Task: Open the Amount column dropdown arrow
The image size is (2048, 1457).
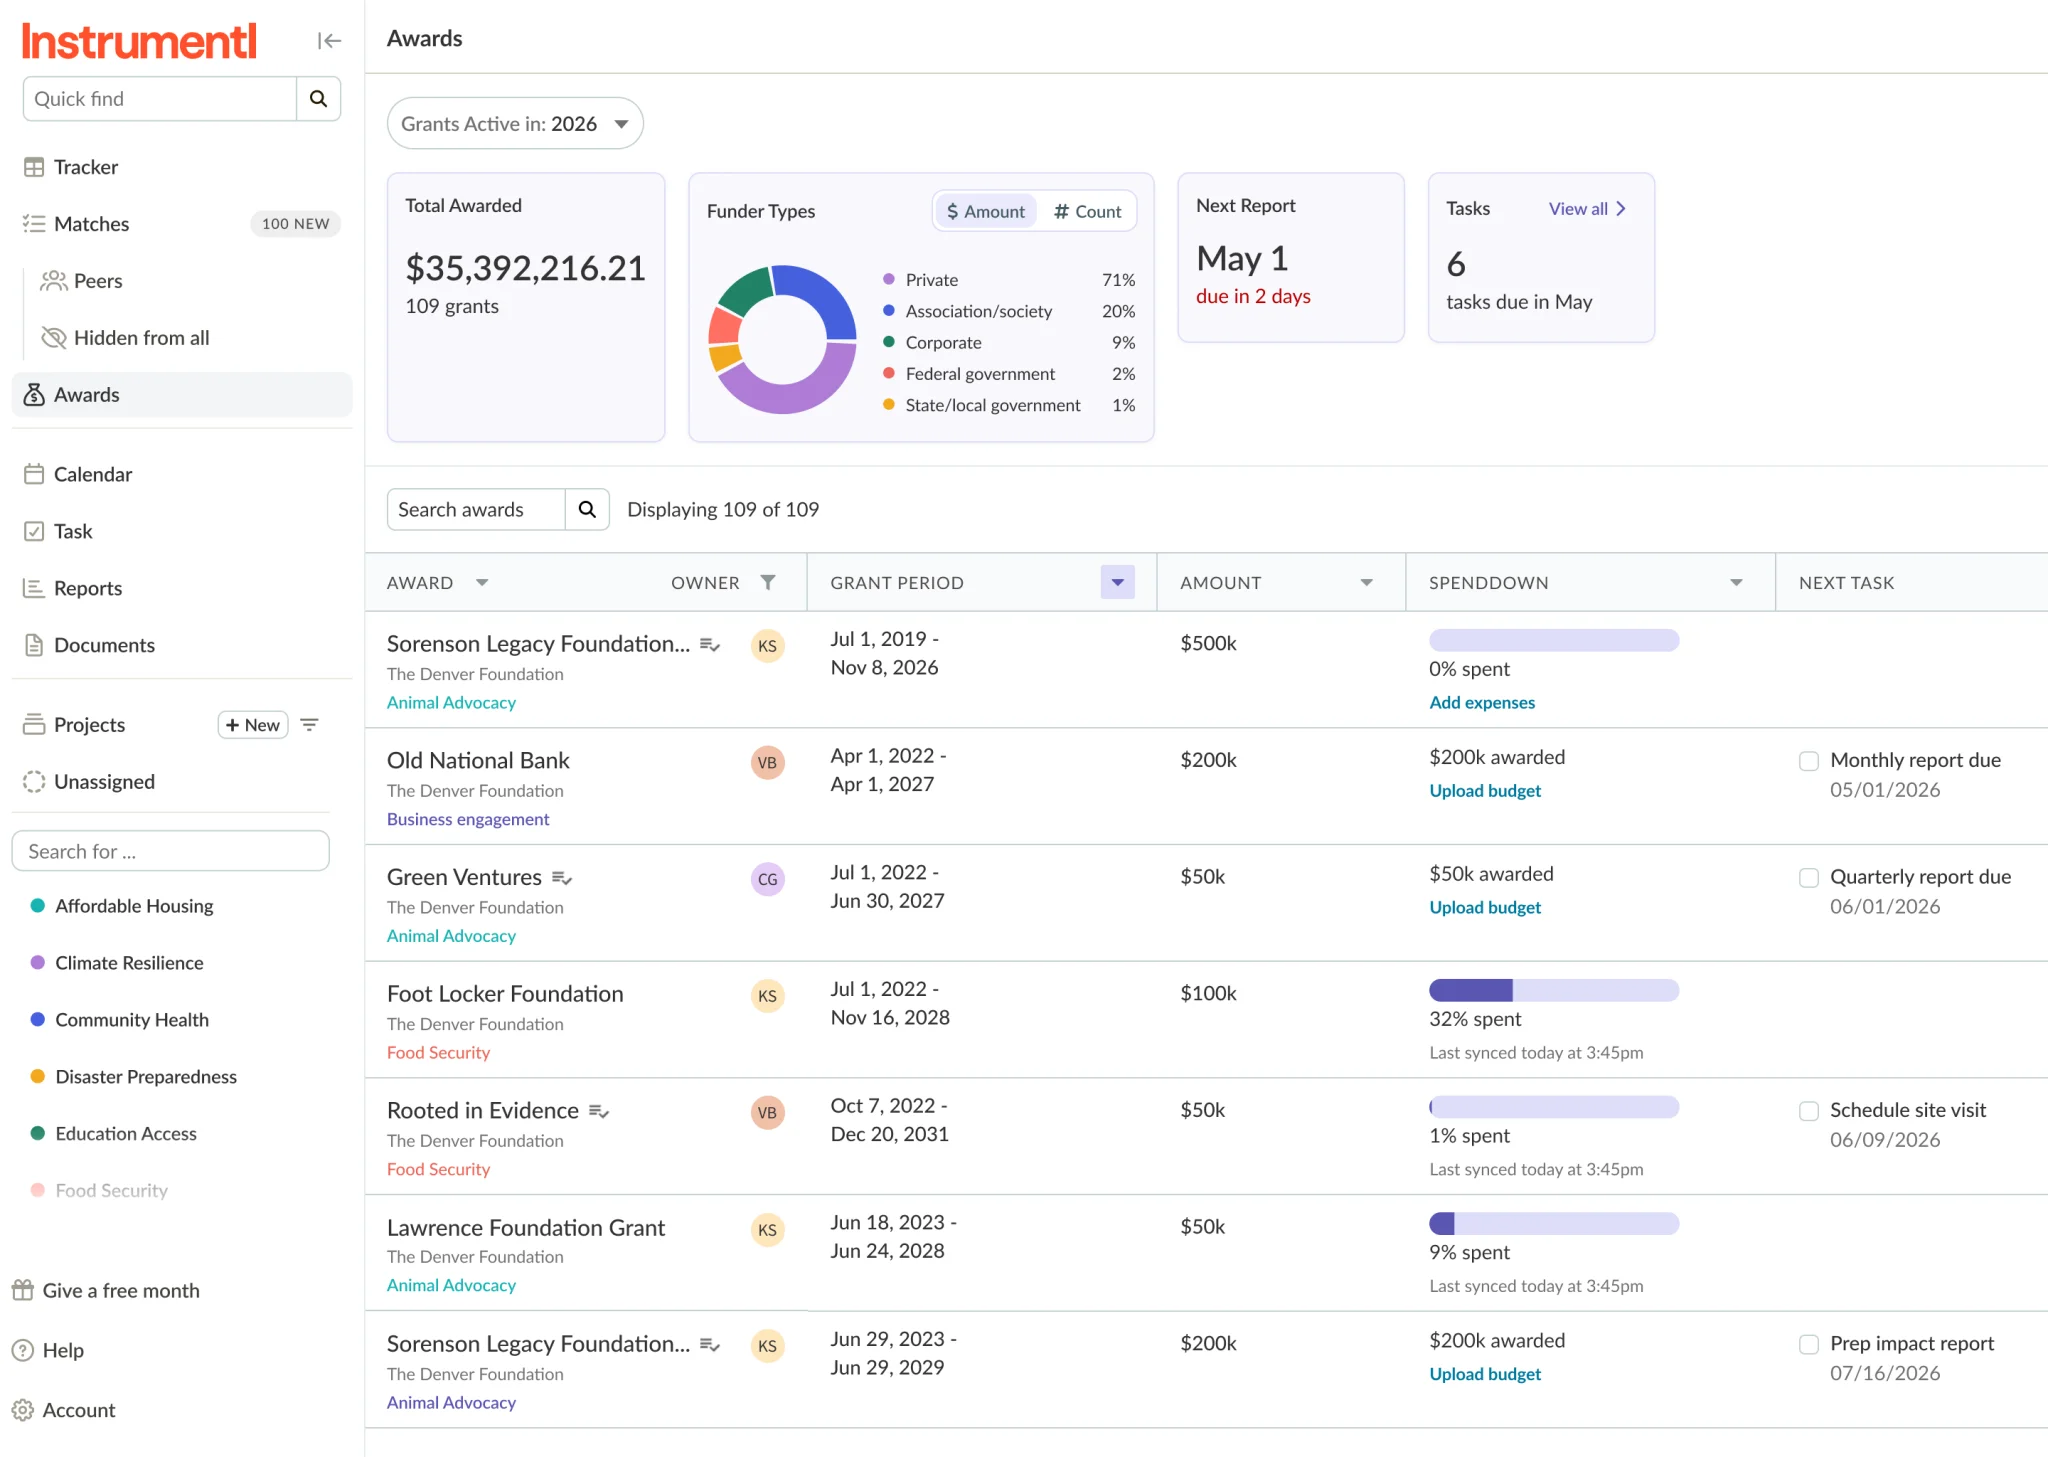Action: (1366, 582)
